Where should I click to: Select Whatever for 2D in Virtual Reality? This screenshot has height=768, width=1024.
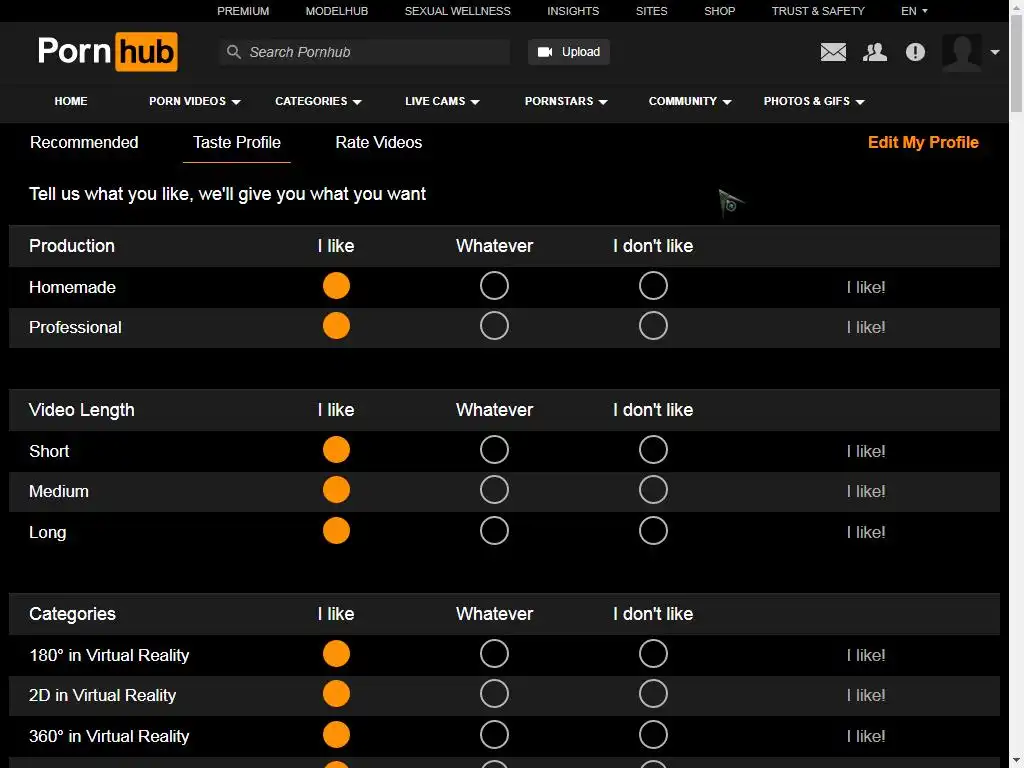[x=494, y=694]
